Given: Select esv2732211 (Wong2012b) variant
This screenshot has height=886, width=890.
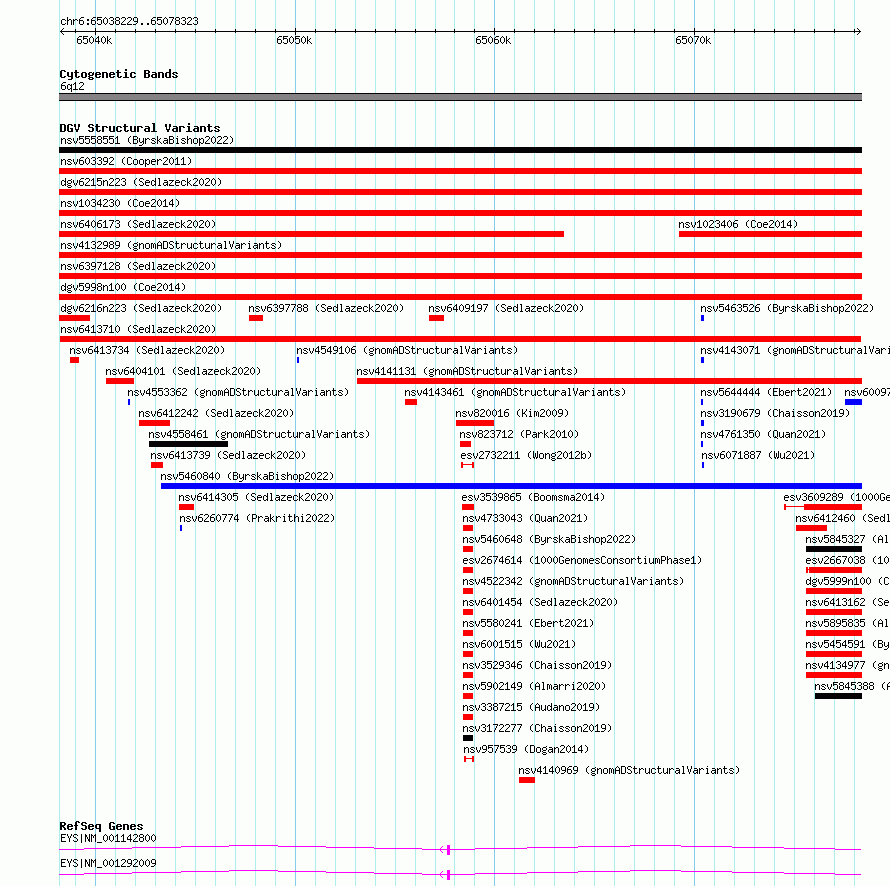Looking at the screenshot, I should [x=526, y=455].
